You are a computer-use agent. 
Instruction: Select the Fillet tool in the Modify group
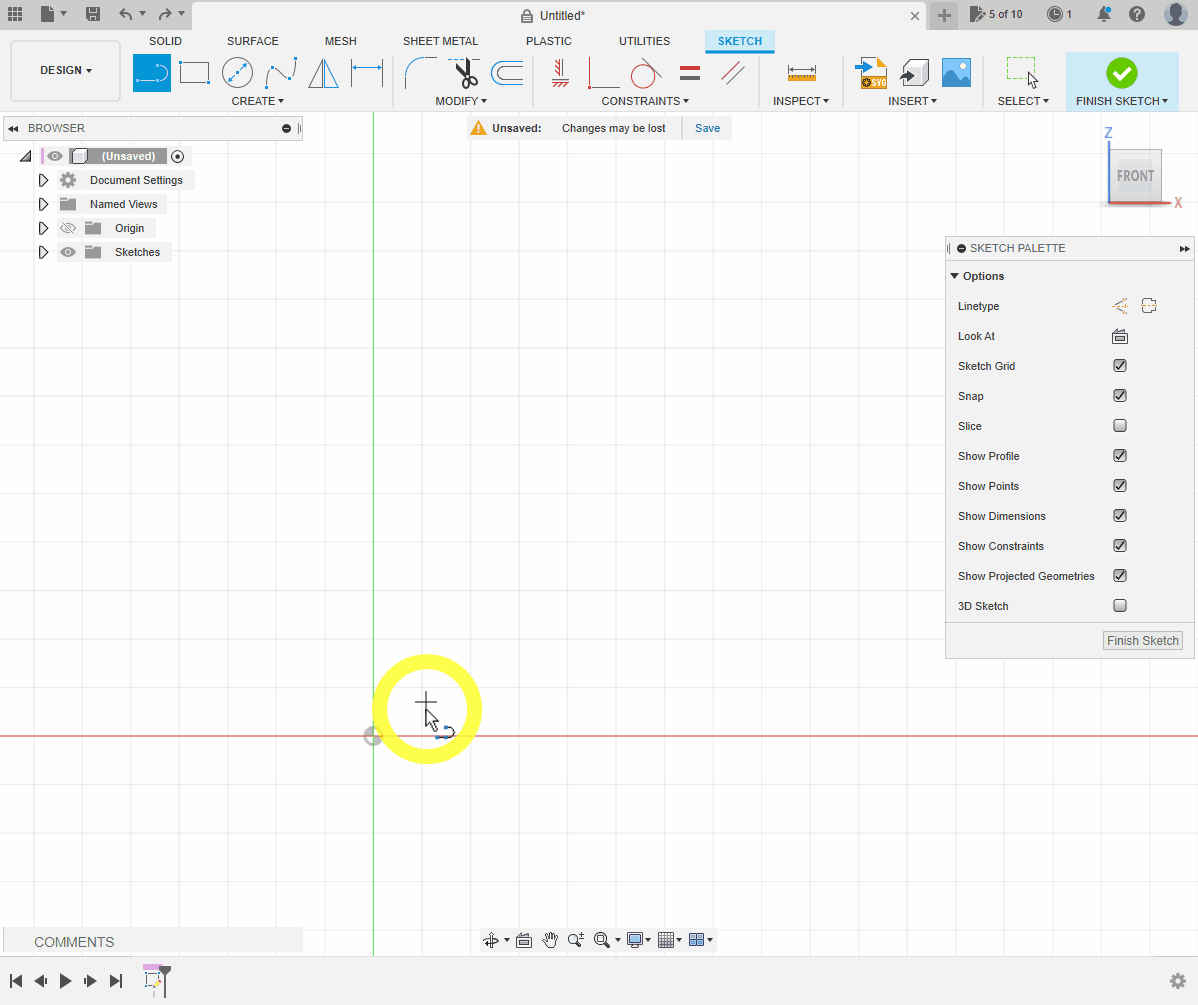[420, 73]
